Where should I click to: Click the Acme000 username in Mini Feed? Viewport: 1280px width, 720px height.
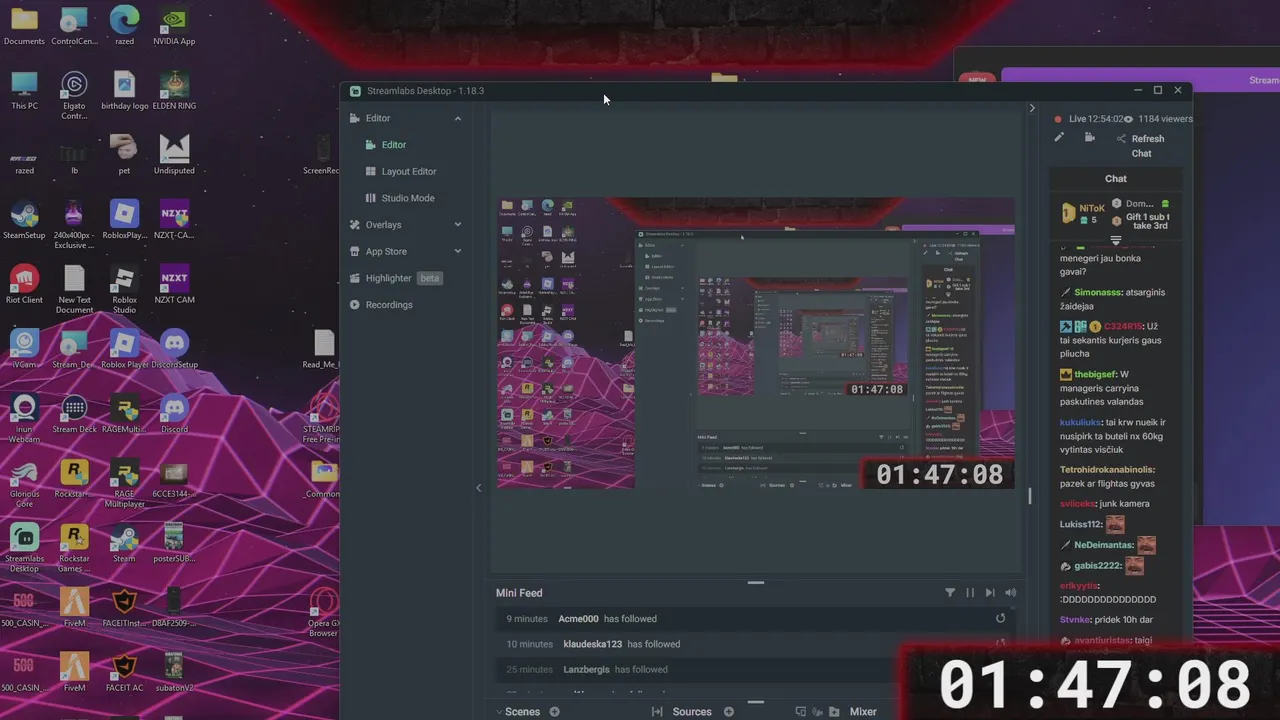(x=578, y=619)
